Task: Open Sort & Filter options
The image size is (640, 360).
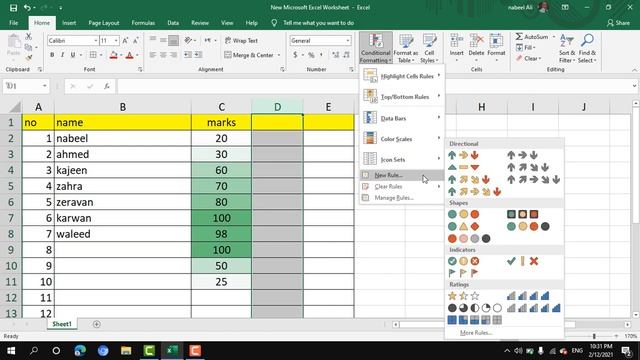Action: (x=567, y=48)
